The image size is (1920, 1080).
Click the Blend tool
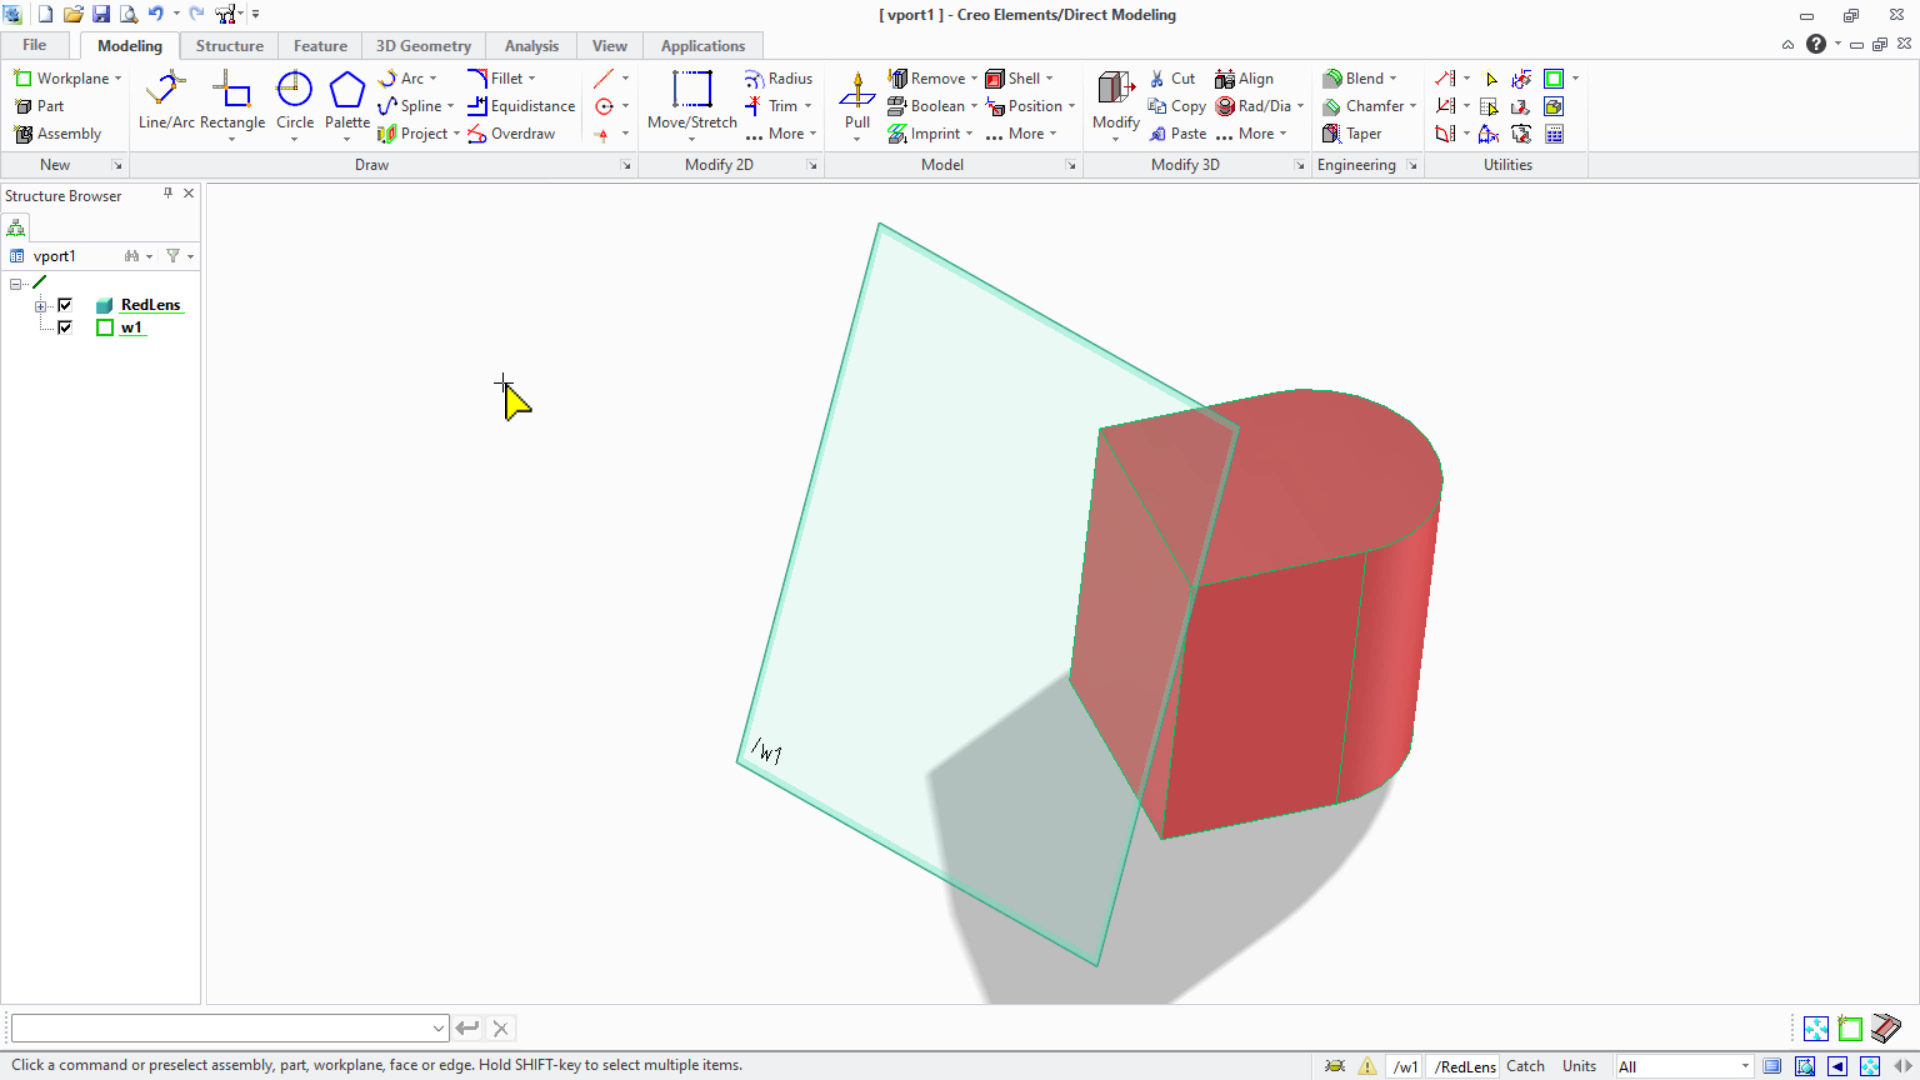coord(1353,78)
